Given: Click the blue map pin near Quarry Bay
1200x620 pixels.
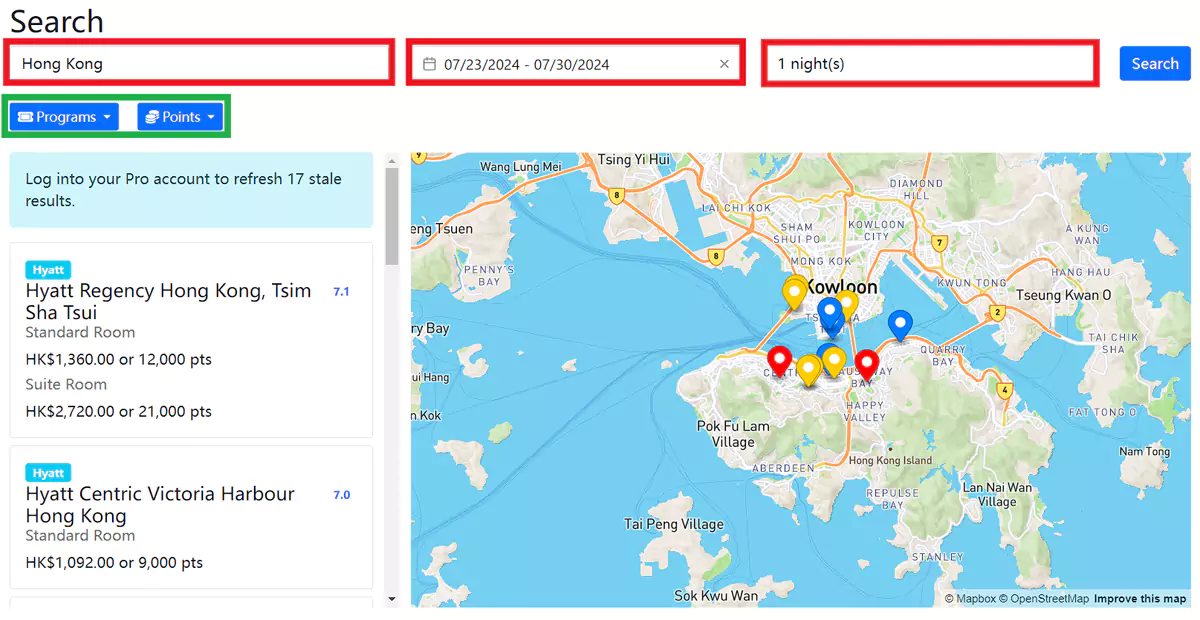Looking at the screenshot, I should 899,323.
